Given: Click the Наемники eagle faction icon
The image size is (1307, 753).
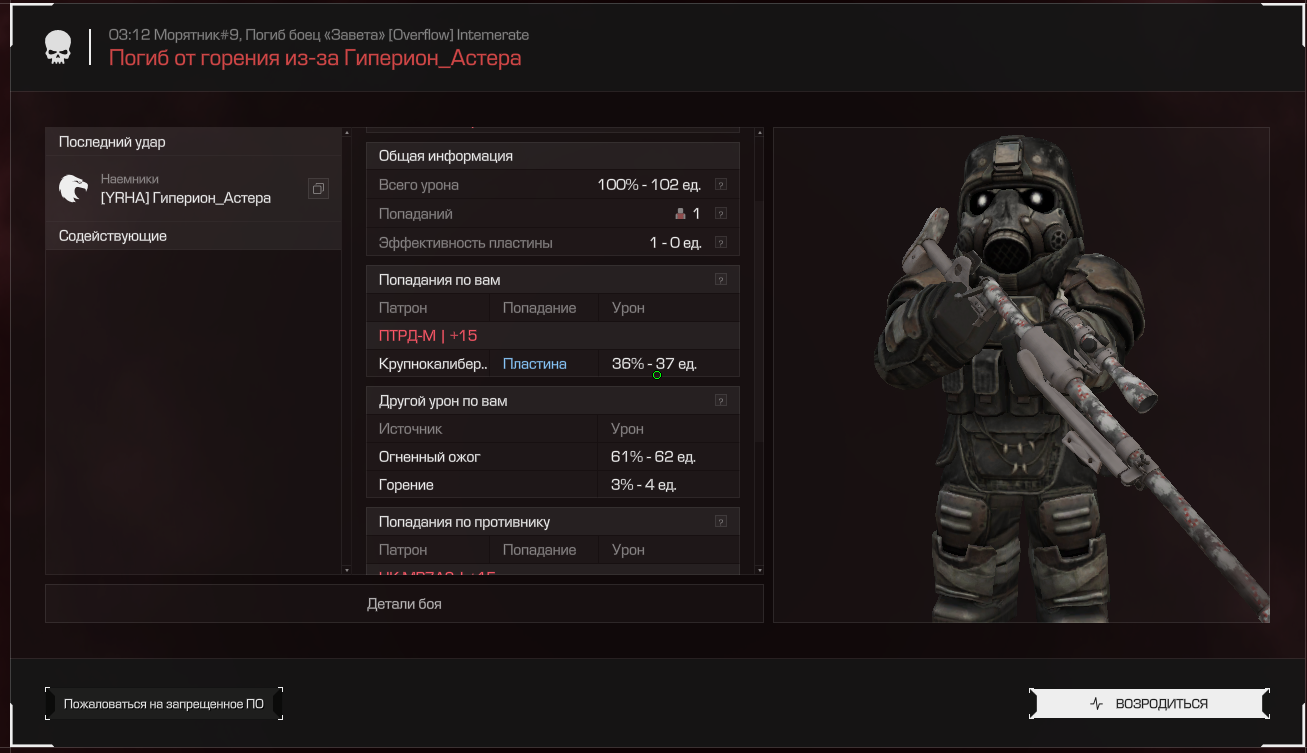Looking at the screenshot, I should point(73,189).
